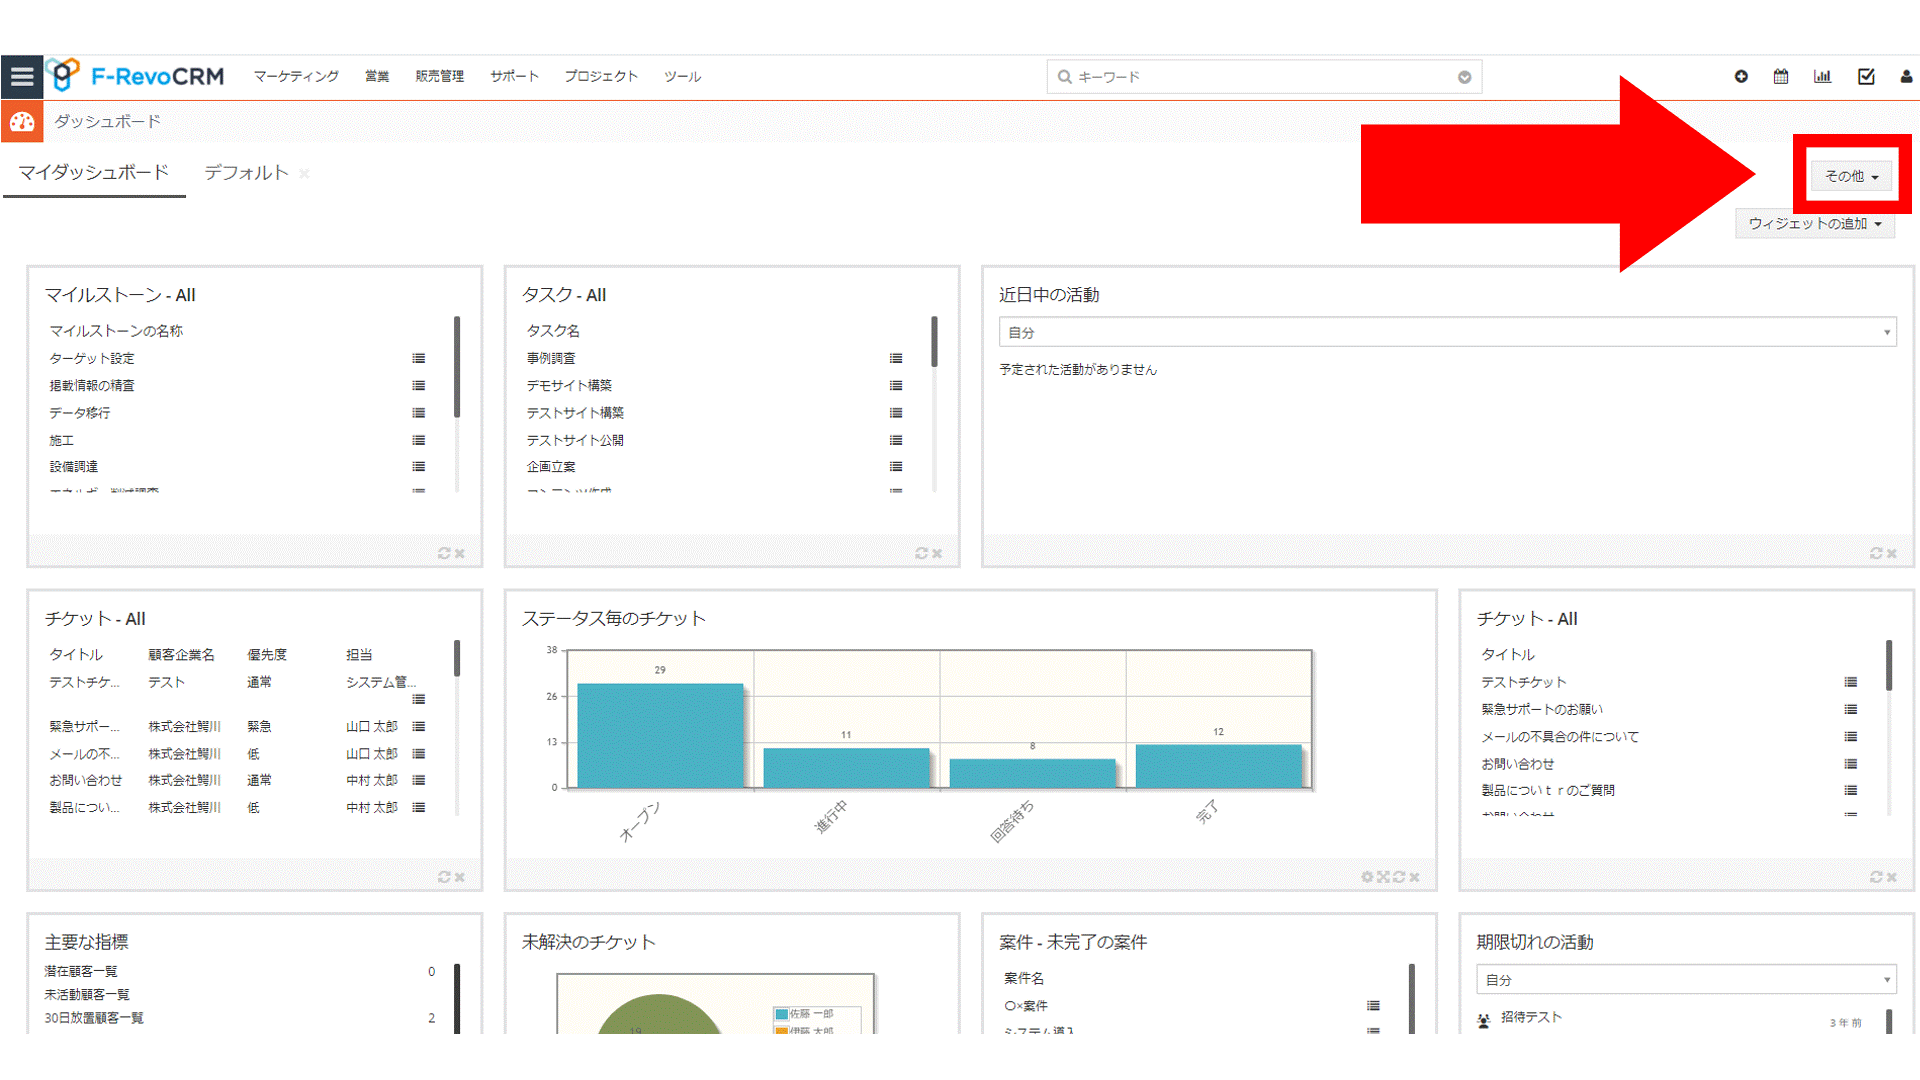The height and width of the screenshot is (1080, 1920).
Task: Open the 招待テスト overdue activity
Action: [x=1531, y=1017]
